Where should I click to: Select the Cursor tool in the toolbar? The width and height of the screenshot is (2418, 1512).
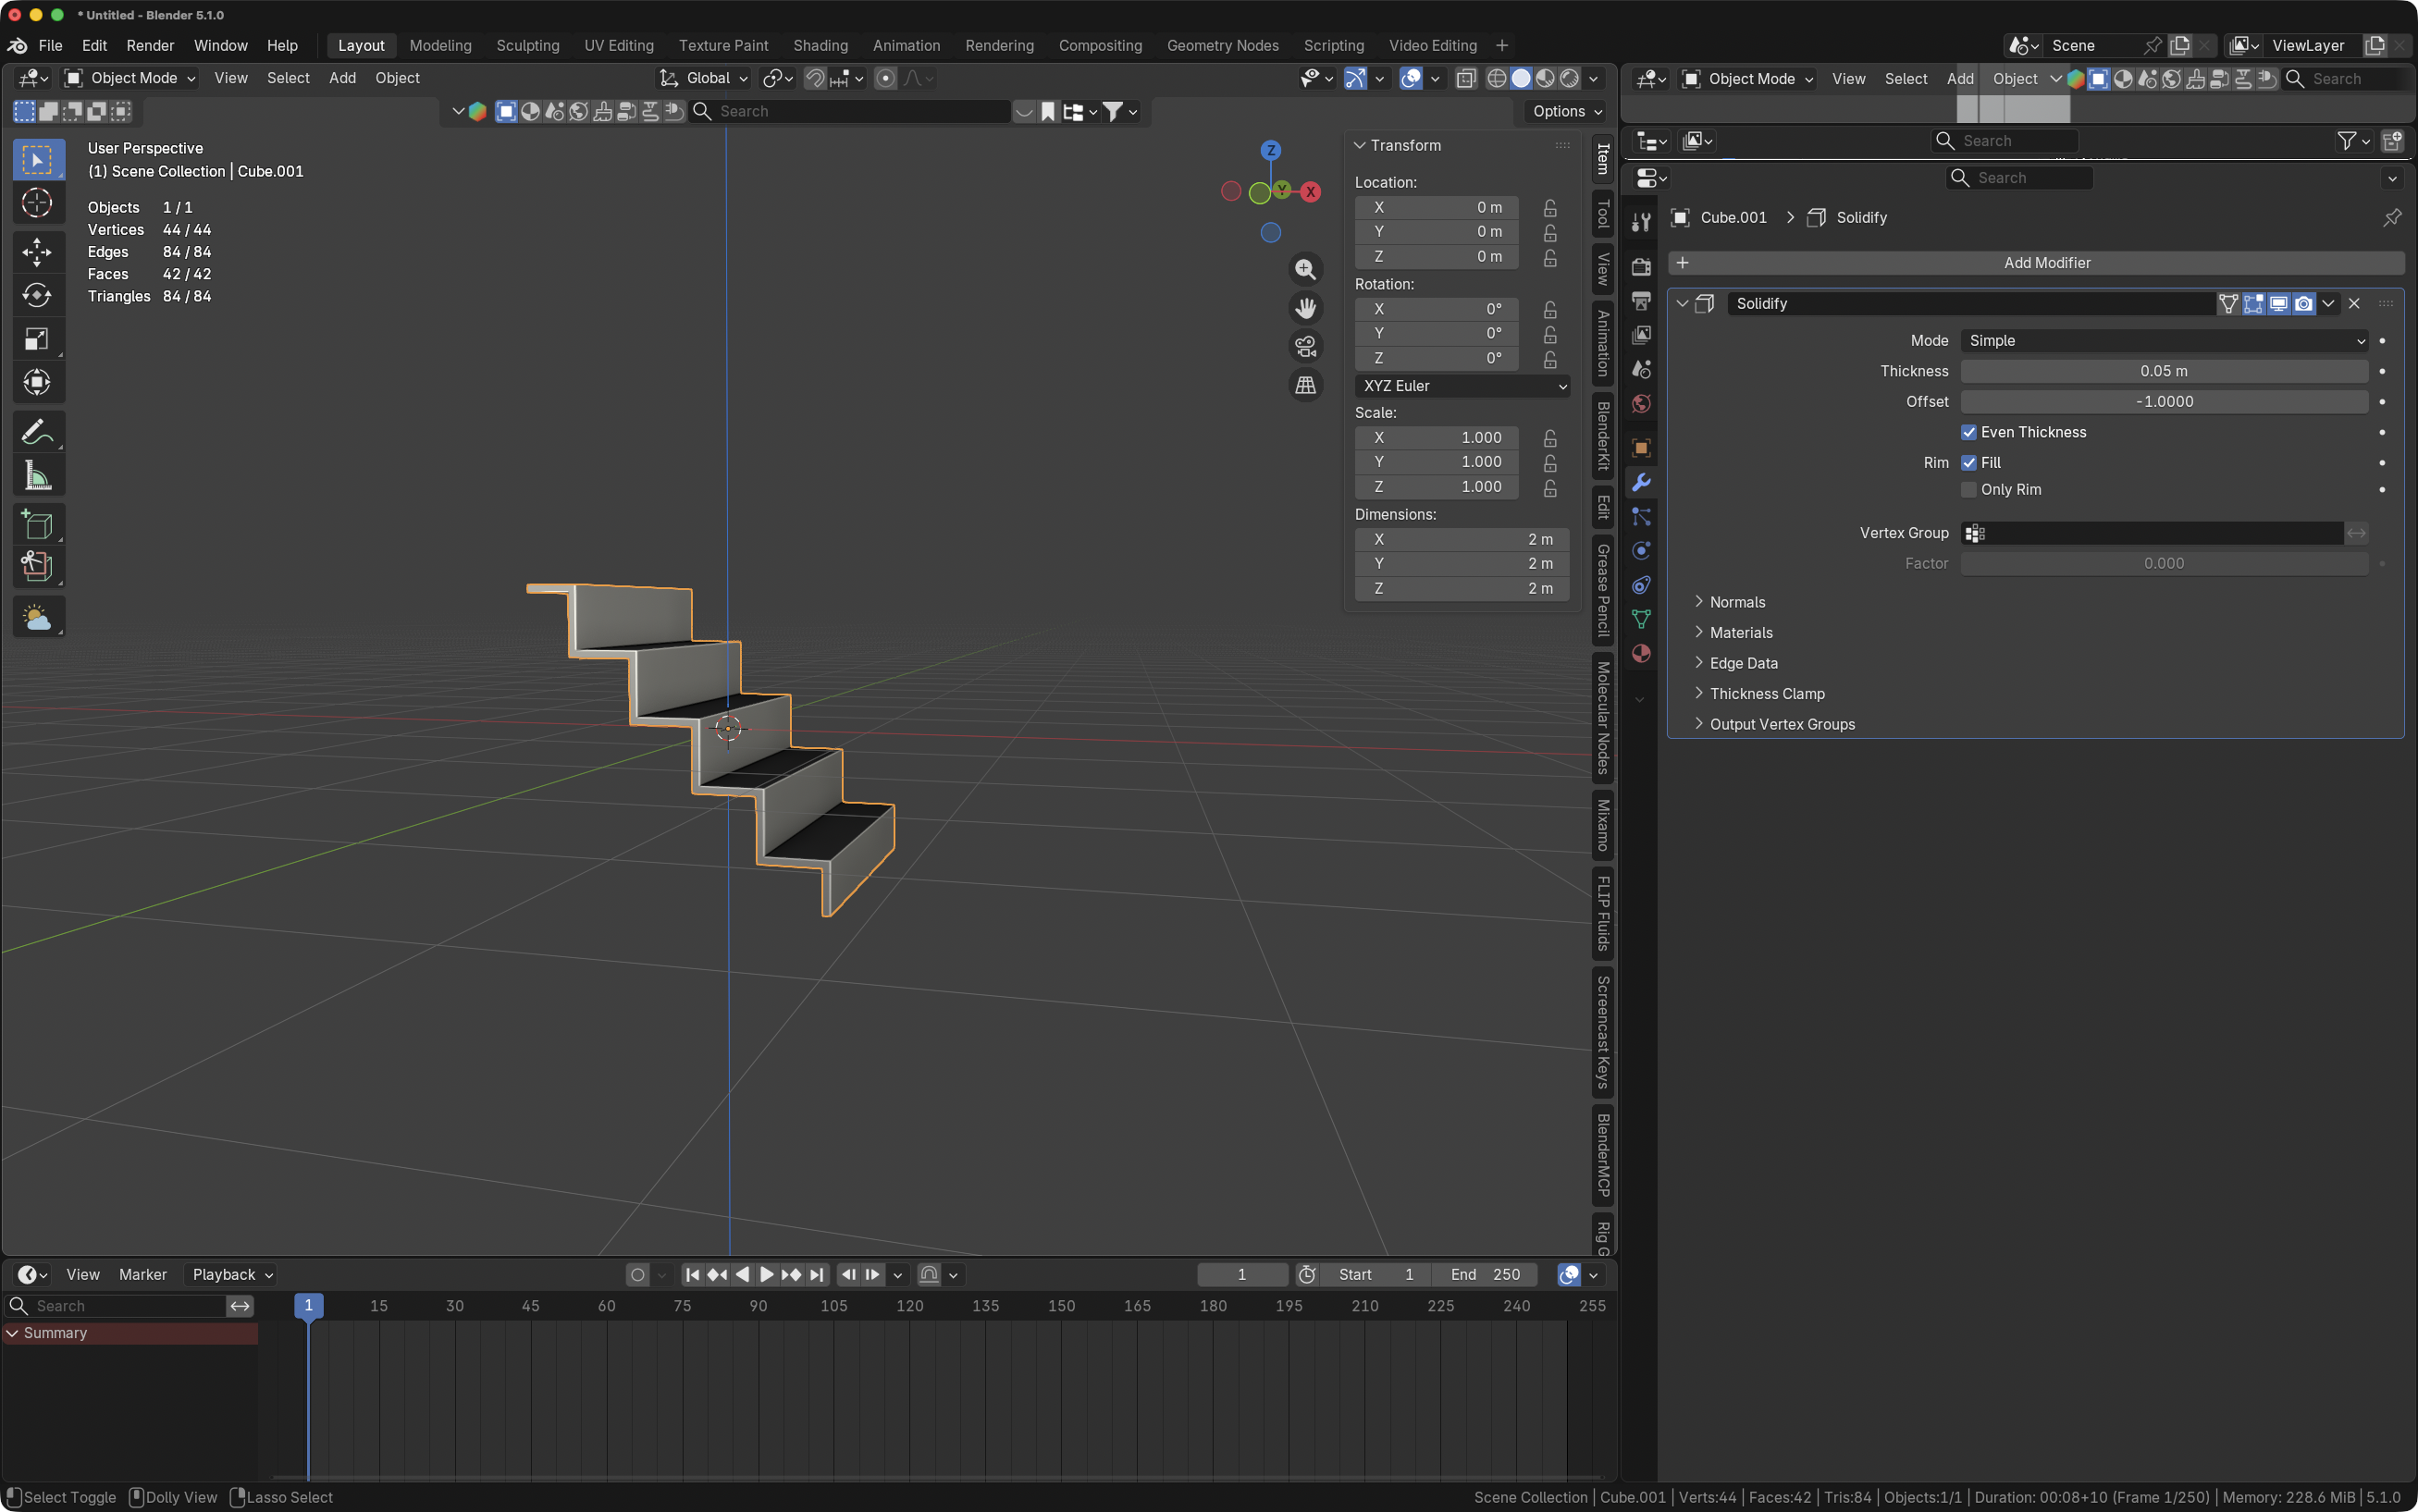coord(37,203)
